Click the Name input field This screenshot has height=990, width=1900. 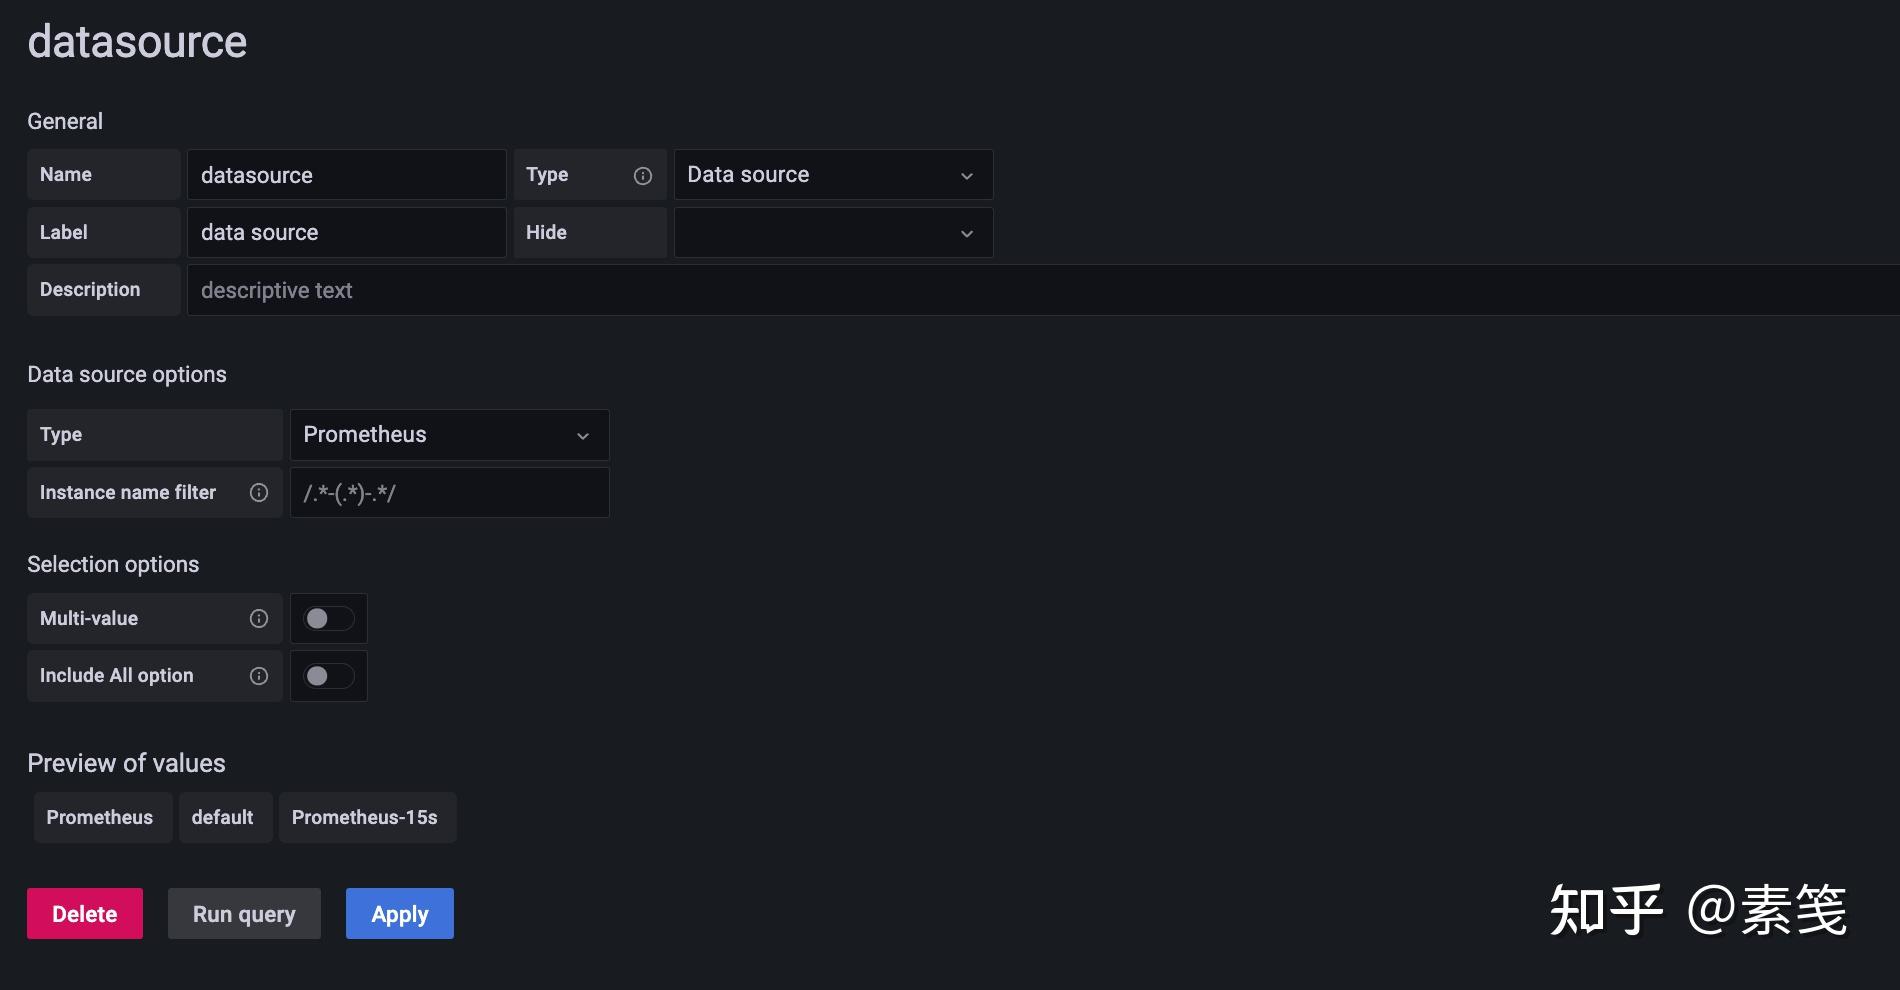[346, 175]
